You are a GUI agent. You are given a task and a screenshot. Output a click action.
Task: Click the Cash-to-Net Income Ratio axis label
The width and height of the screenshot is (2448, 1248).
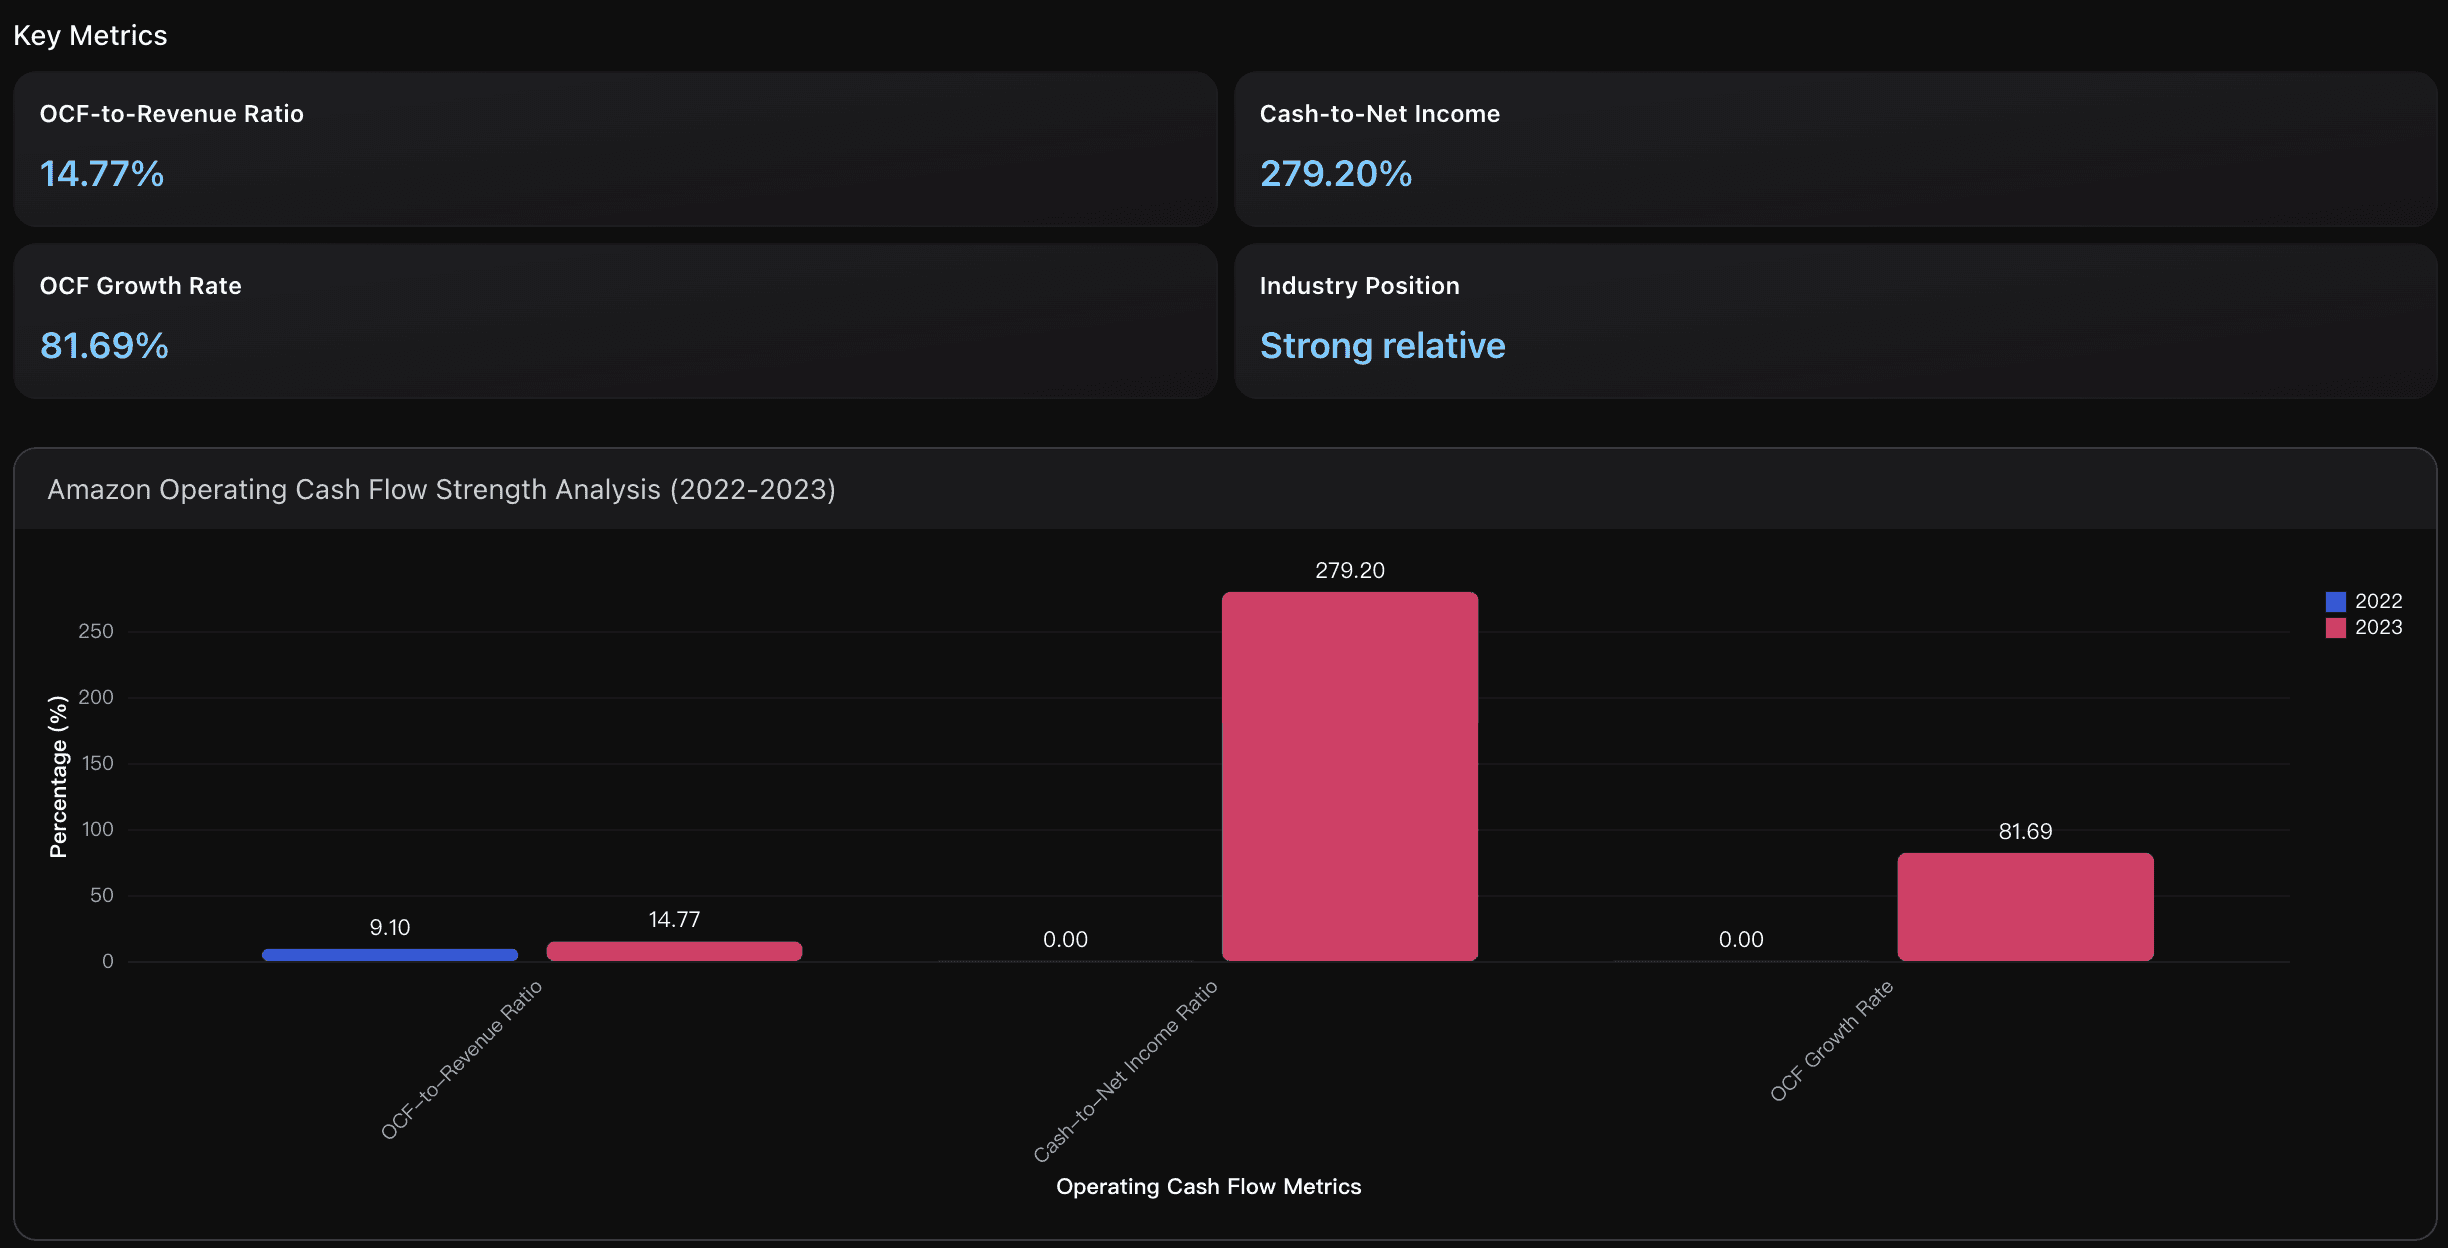1125,1071
